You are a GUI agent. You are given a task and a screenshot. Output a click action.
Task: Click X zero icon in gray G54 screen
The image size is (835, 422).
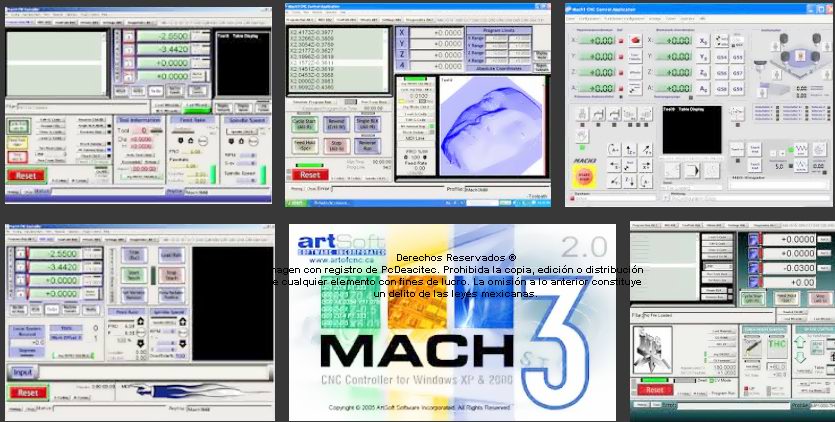click(x=703, y=40)
